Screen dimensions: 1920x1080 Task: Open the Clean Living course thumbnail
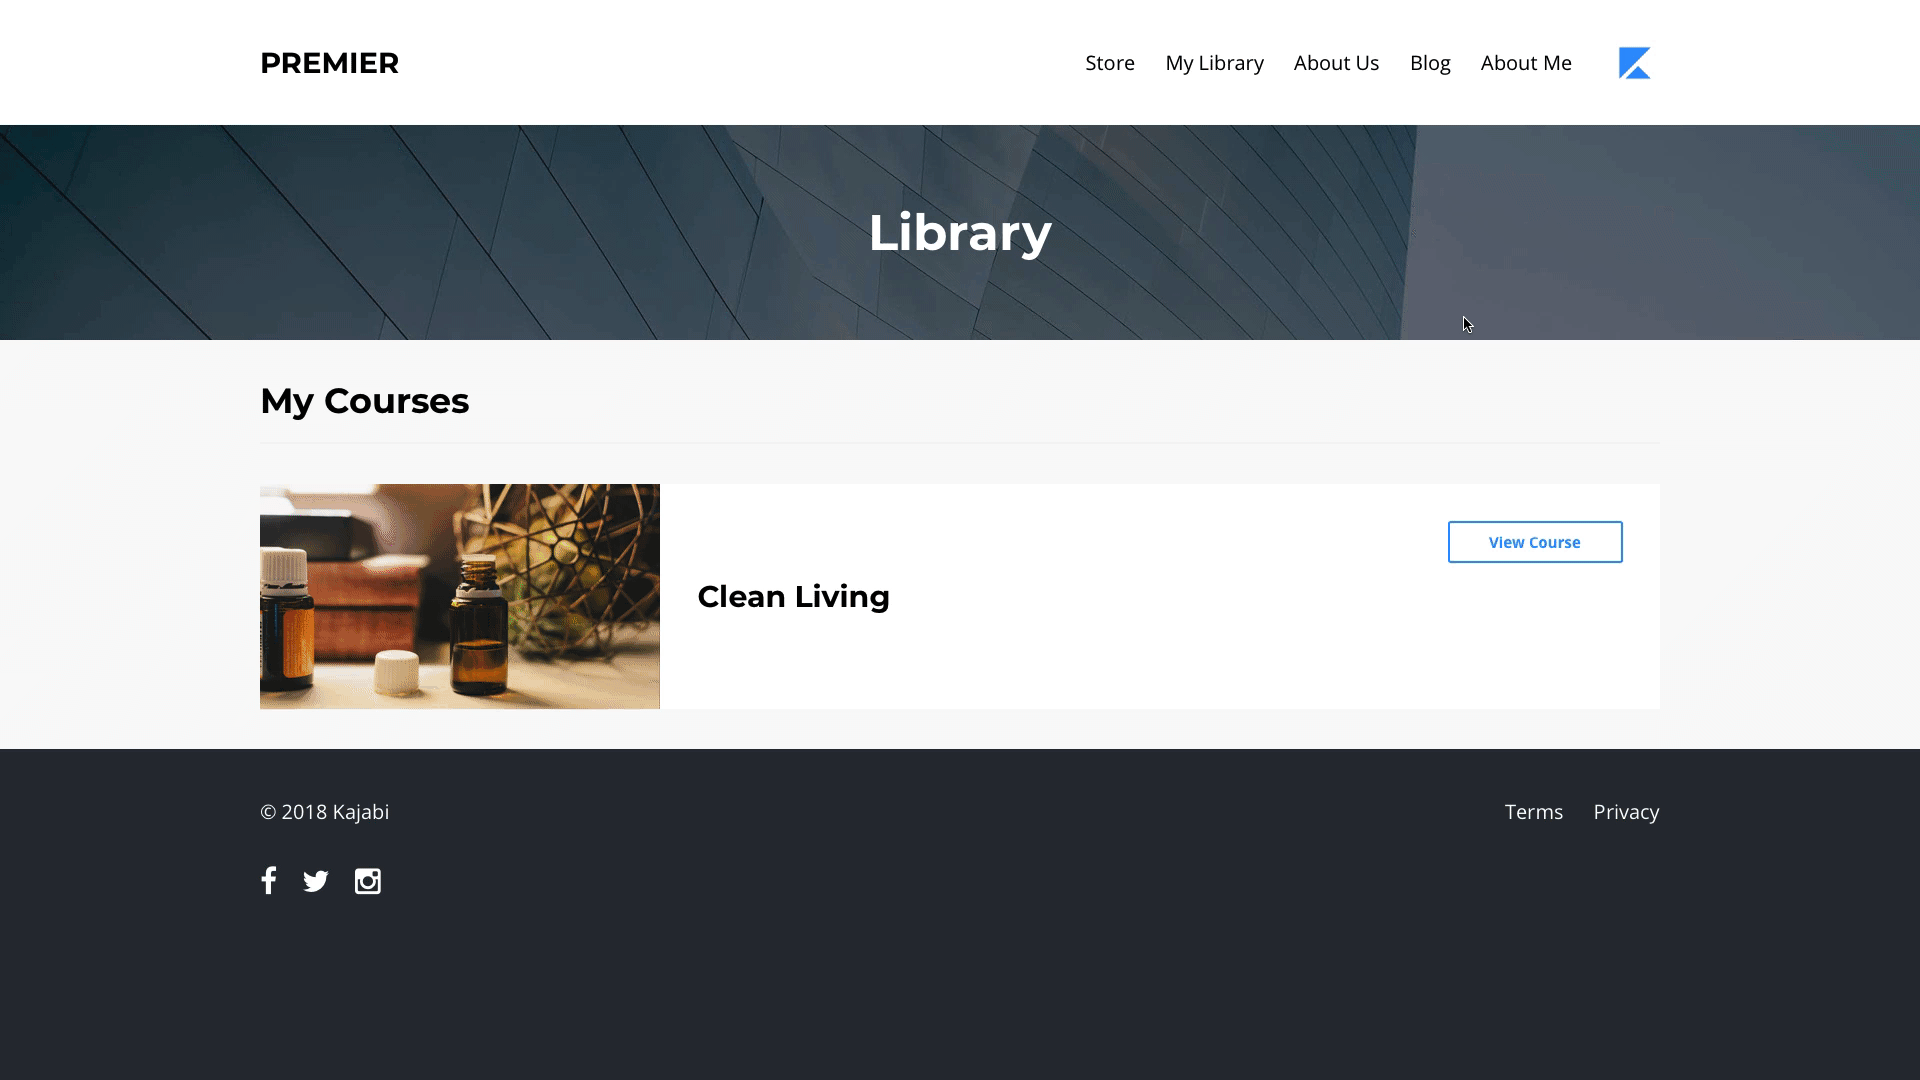pyautogui.click(x=459, y=597)
